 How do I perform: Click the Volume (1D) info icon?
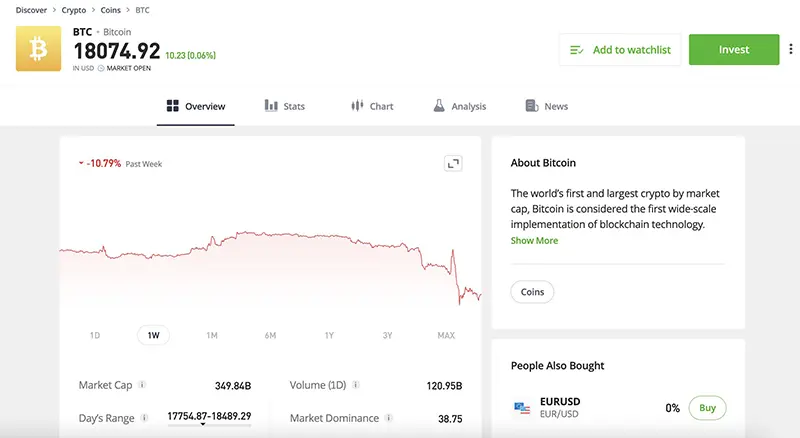(x=356, y=384)
